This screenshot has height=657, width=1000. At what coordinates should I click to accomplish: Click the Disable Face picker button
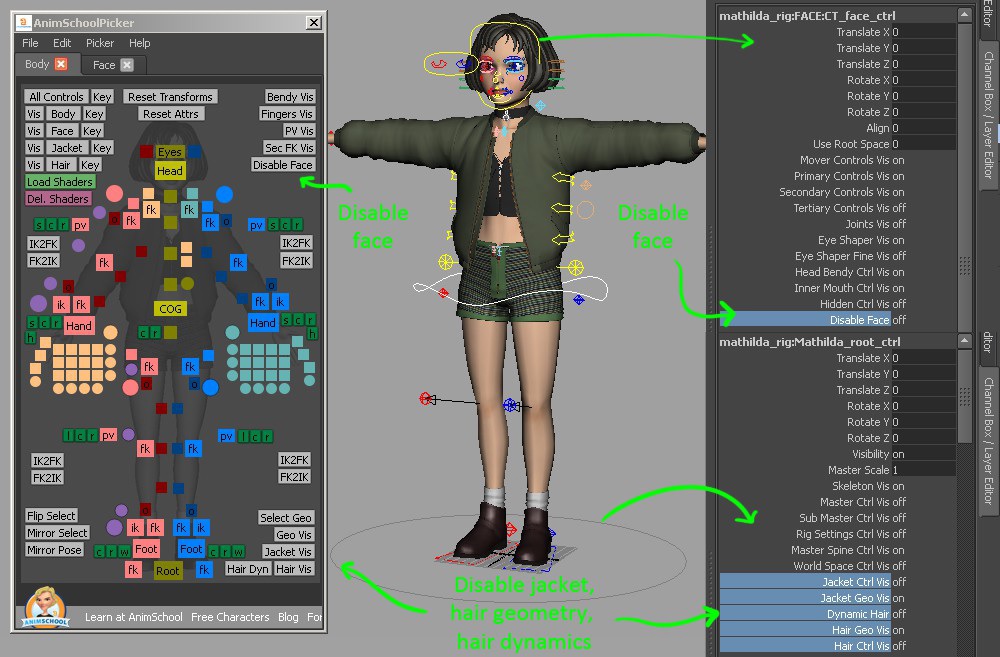coord(283,165)
